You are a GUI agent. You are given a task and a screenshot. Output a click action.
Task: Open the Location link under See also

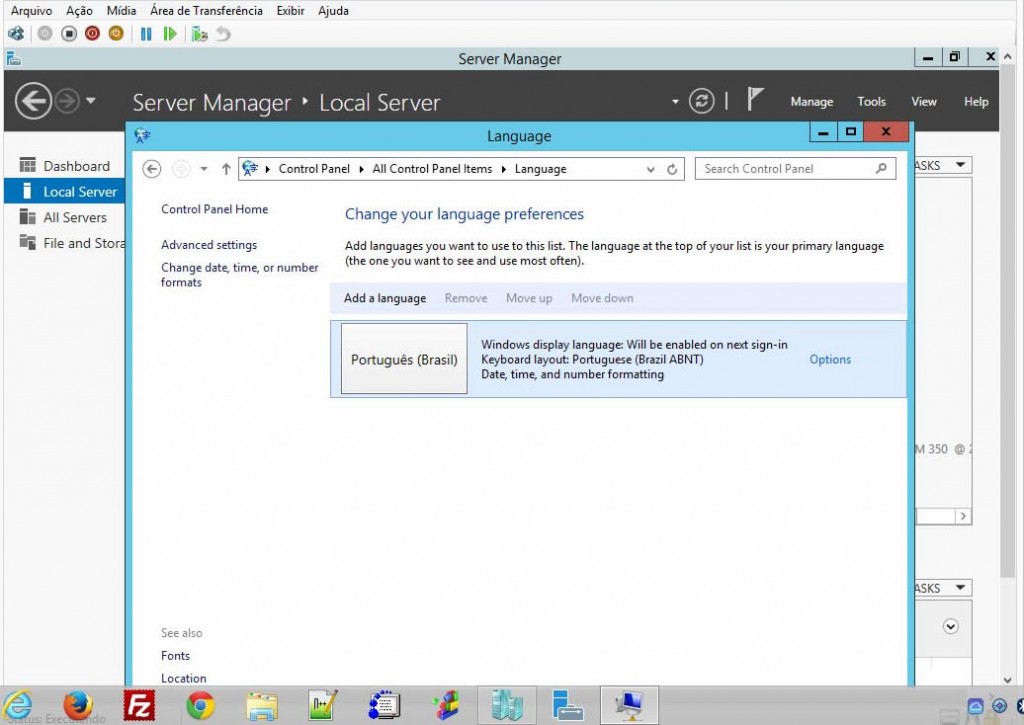tap(184, 679)
